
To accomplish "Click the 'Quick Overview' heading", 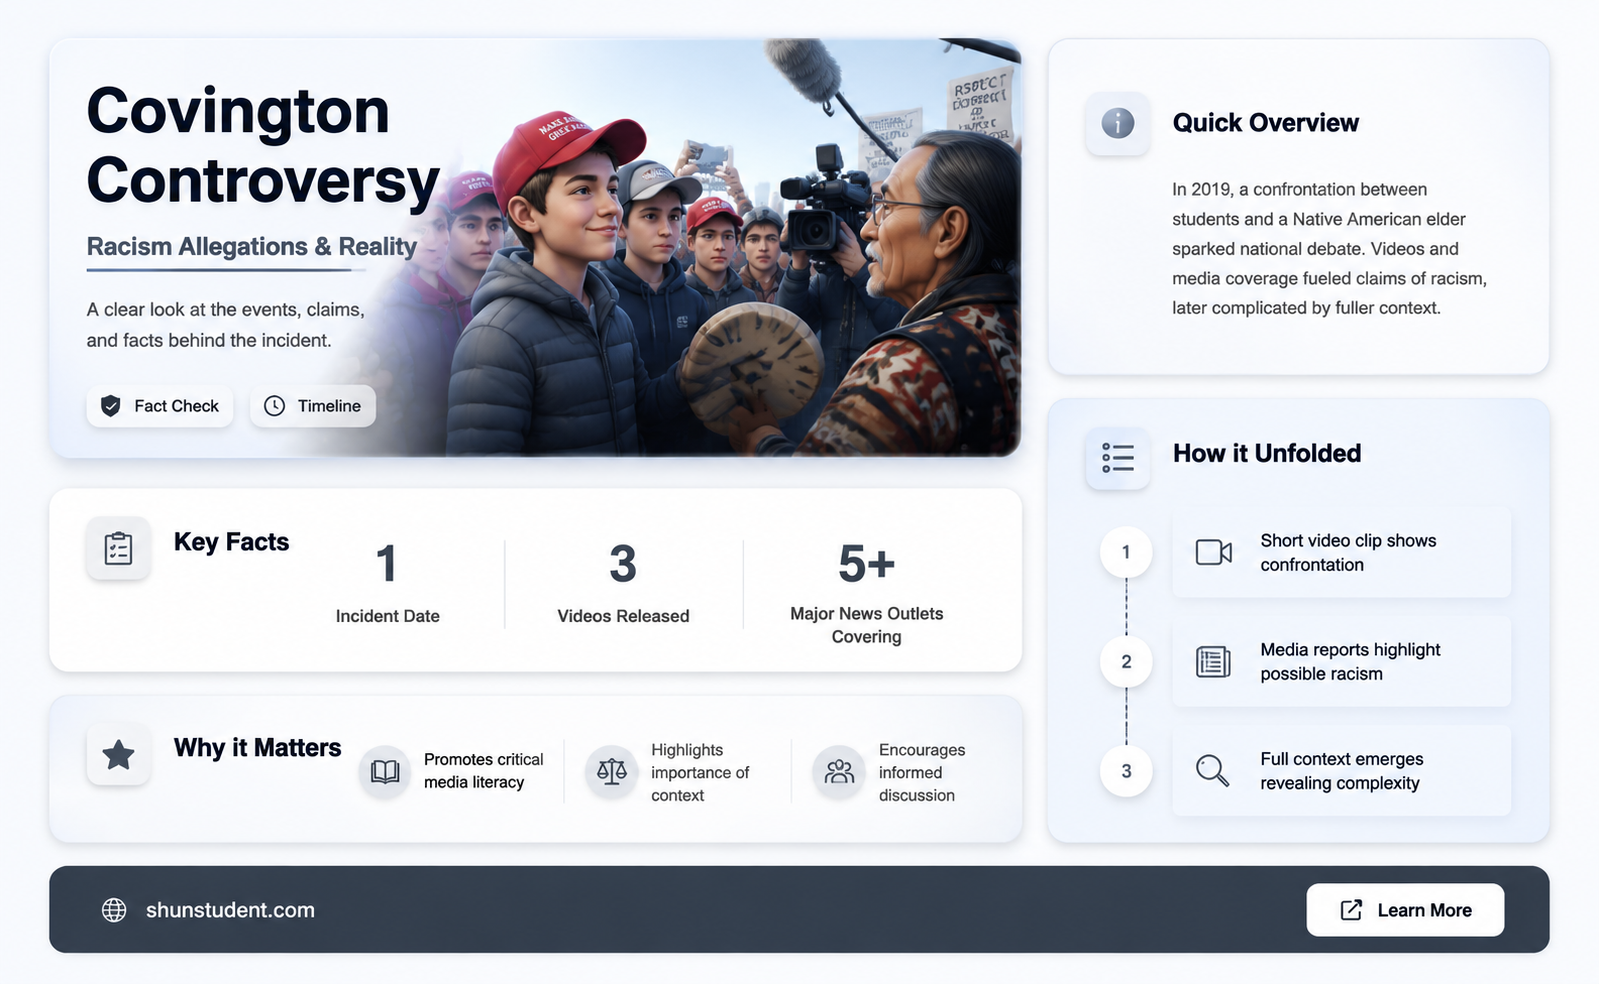I will [1265, 123].
